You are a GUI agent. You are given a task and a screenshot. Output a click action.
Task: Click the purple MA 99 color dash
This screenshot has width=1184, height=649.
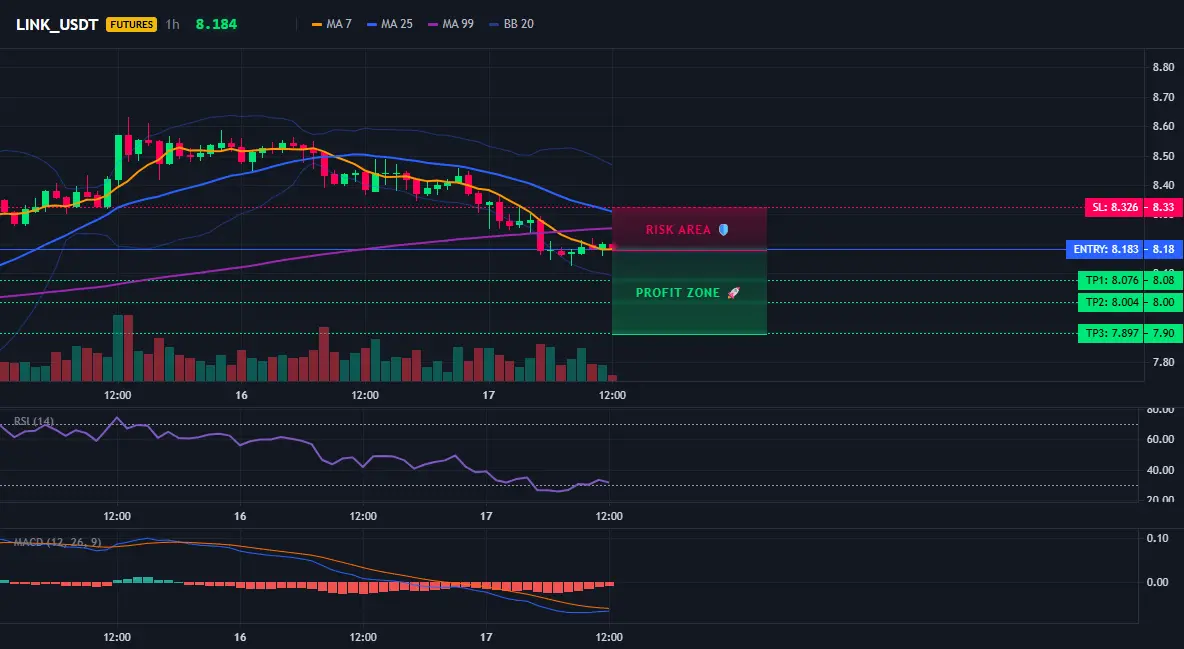click(433, 24)
